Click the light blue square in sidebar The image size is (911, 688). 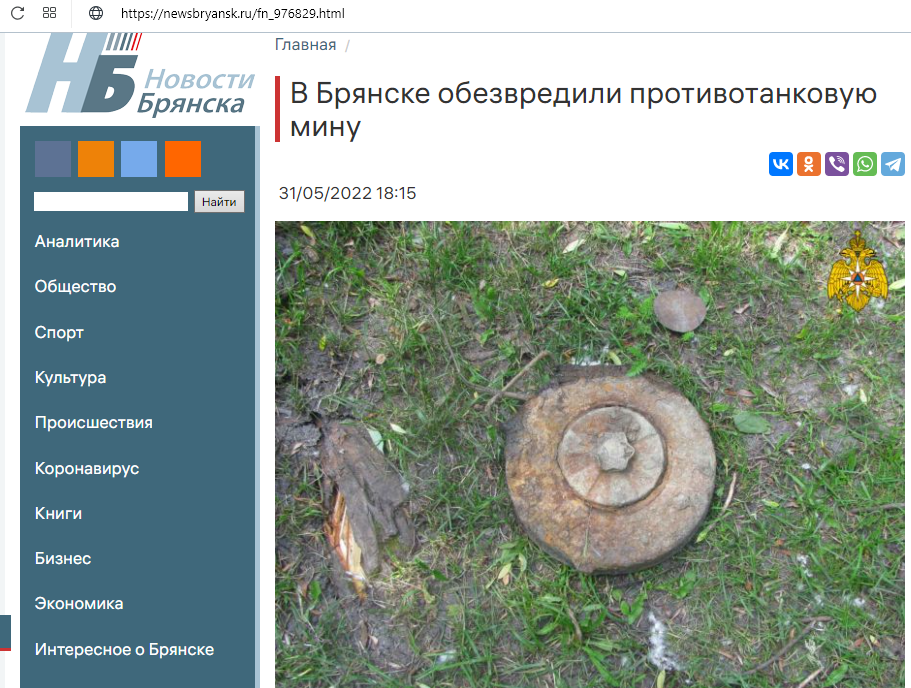[x=139, y=159]
